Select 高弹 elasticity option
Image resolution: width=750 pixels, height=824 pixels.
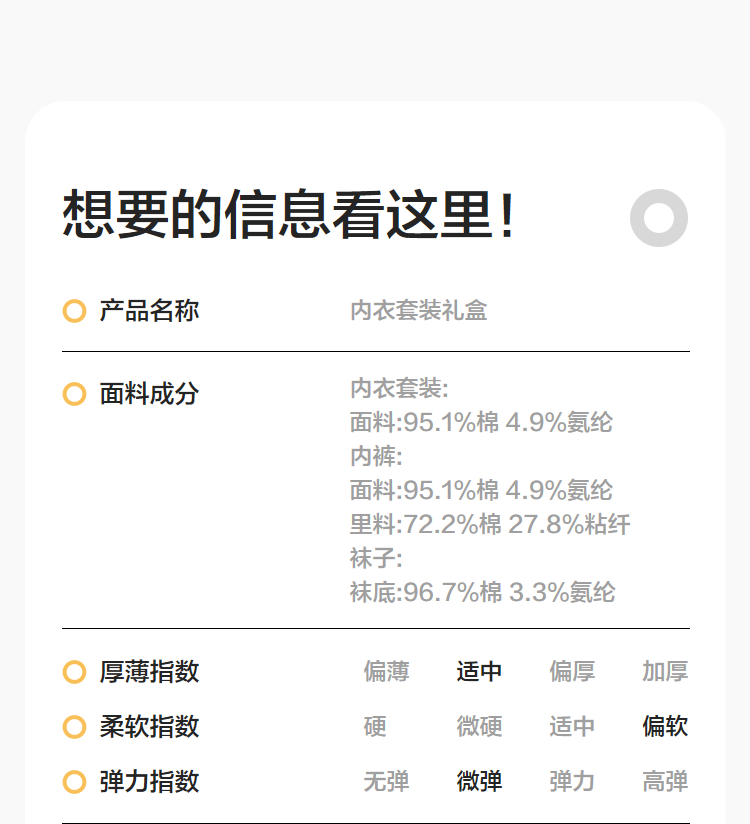tap(665, 782)
